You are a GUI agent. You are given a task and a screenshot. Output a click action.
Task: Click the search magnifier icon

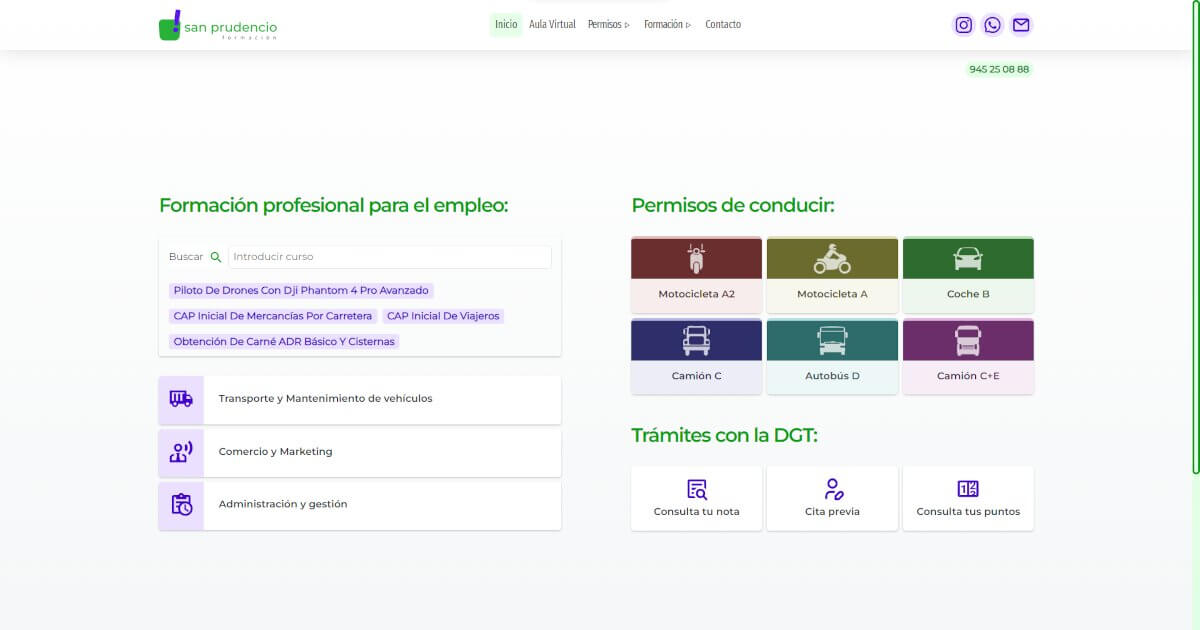(x=216, y=257)
